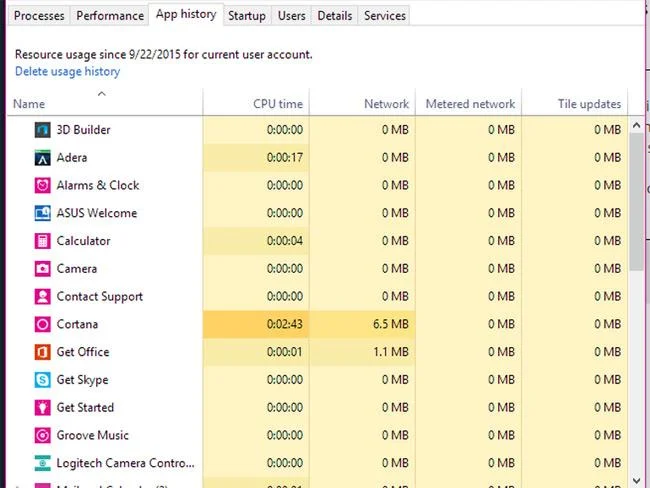Select the App history tab
This screenshot has height=488, width=650.
(x=186, y=15)
